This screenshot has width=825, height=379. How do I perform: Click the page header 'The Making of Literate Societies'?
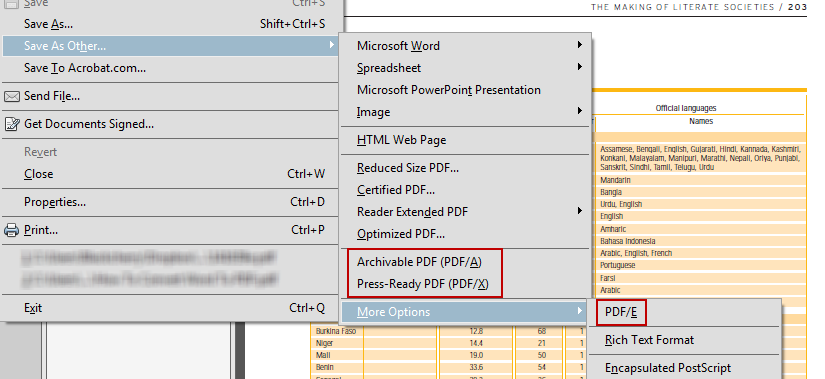point(682,7)
